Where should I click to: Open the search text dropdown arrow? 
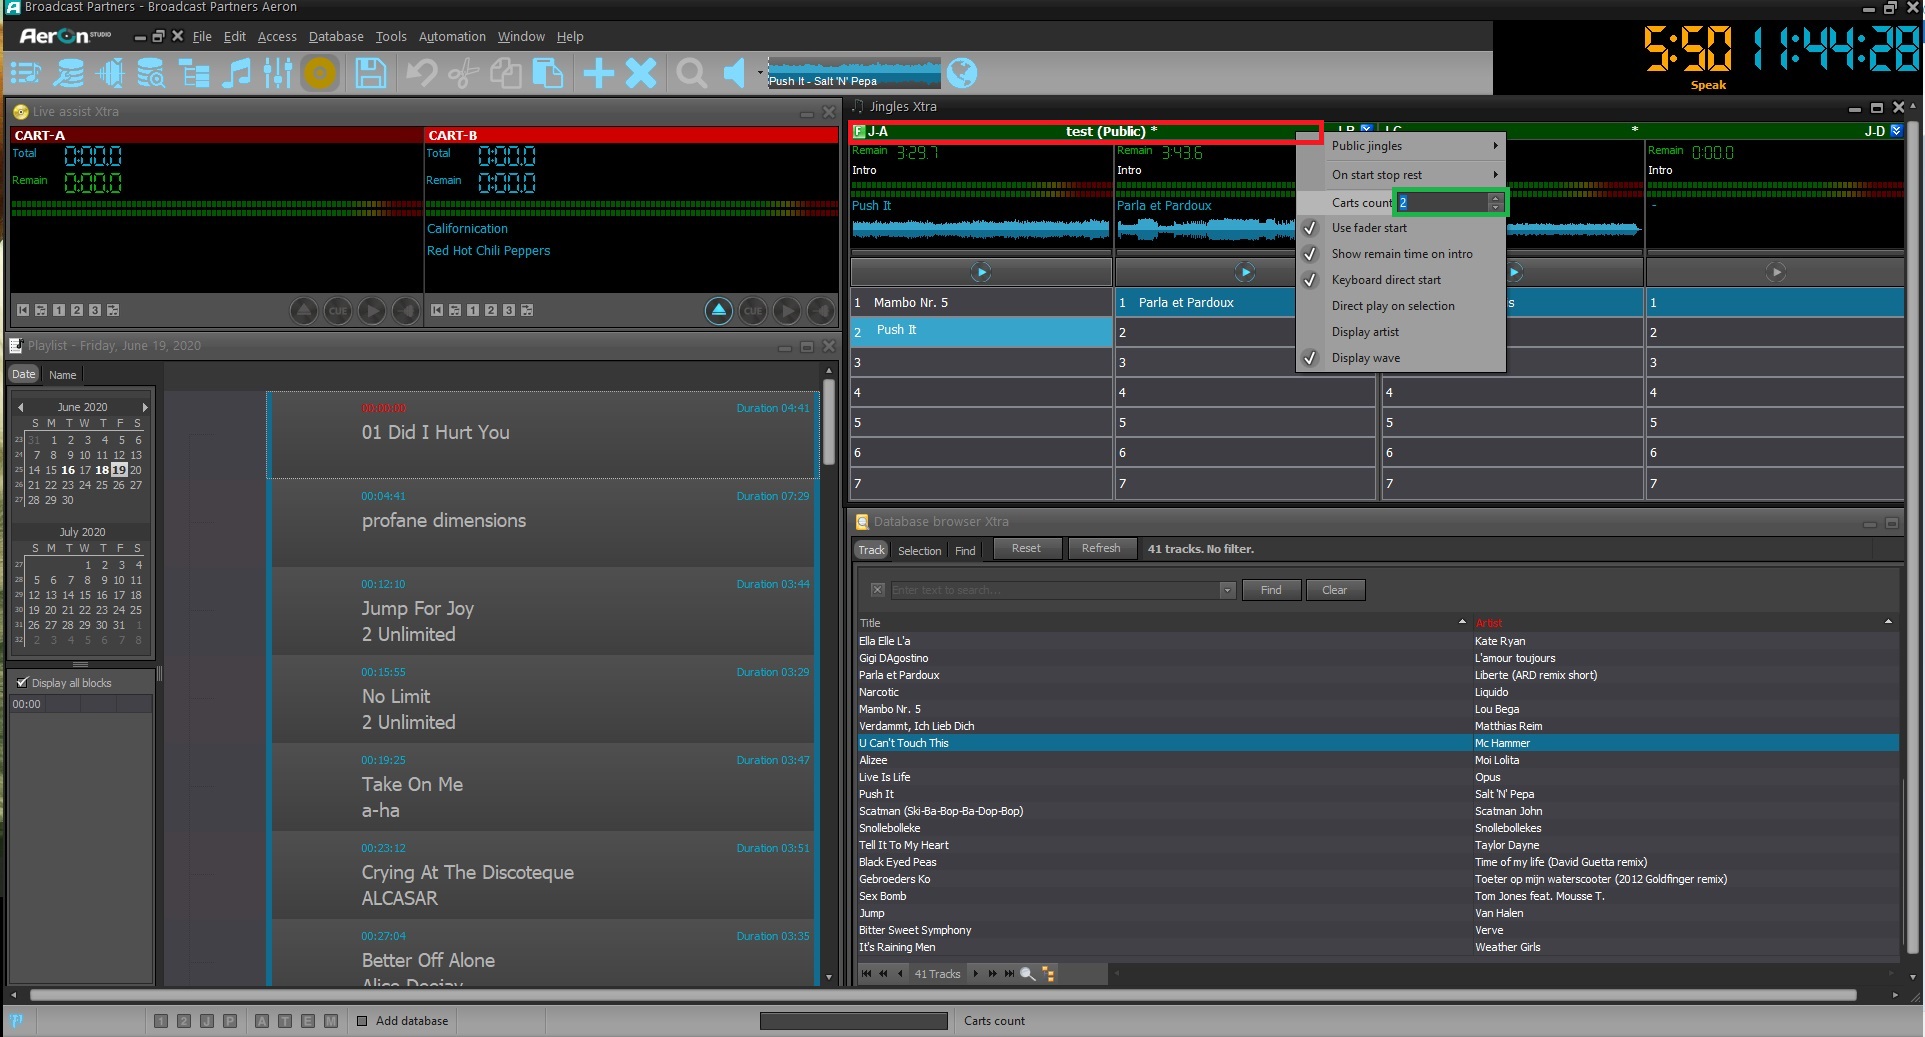[x=1227, y=591]
